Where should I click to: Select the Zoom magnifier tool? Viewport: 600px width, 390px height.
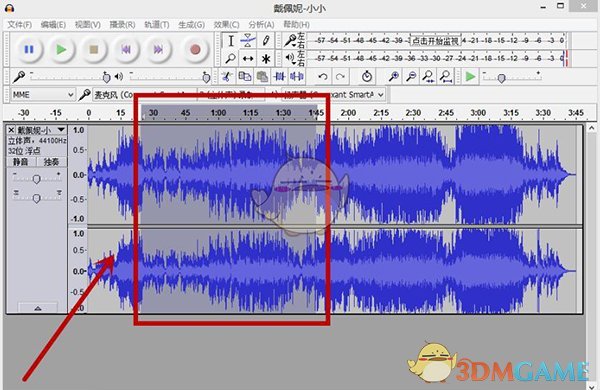231,58
